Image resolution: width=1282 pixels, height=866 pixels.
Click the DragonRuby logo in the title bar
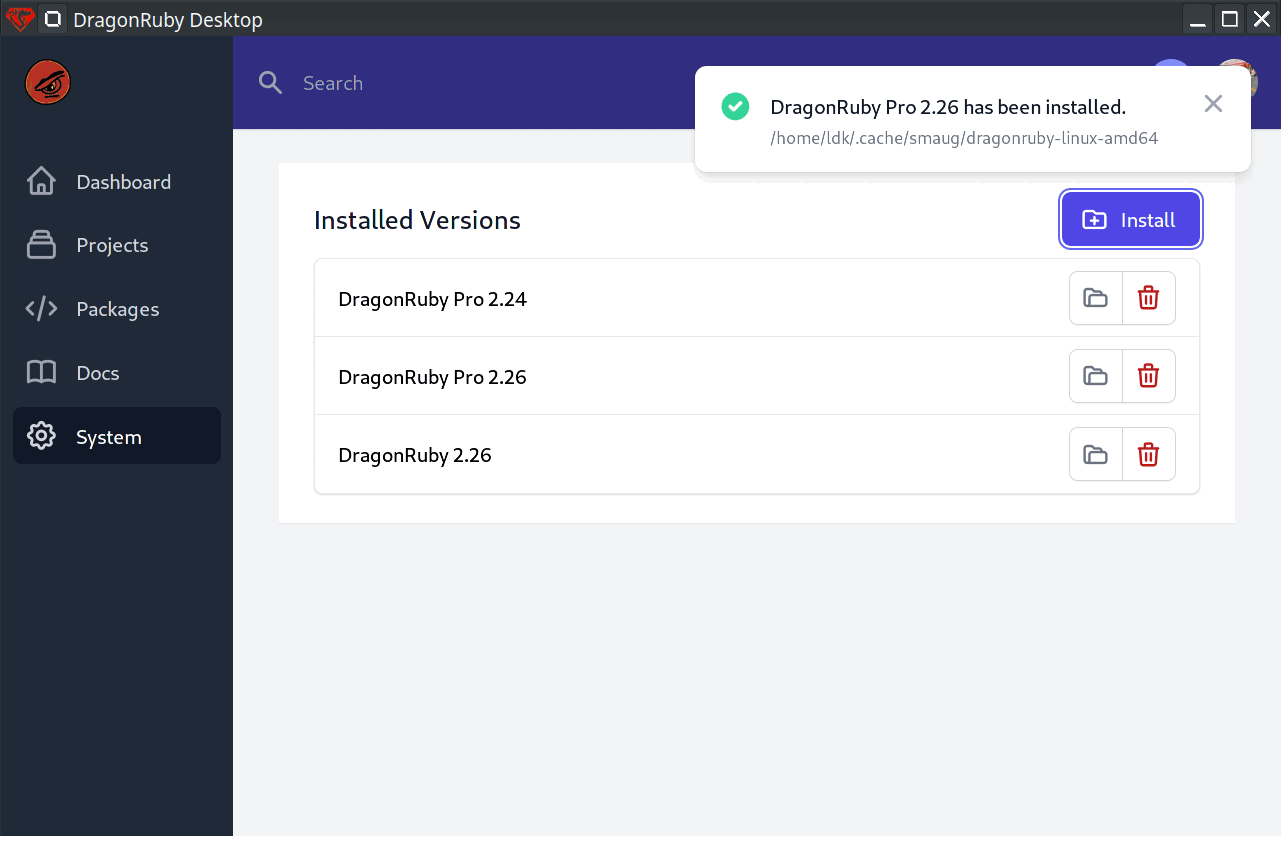[20, 18]
